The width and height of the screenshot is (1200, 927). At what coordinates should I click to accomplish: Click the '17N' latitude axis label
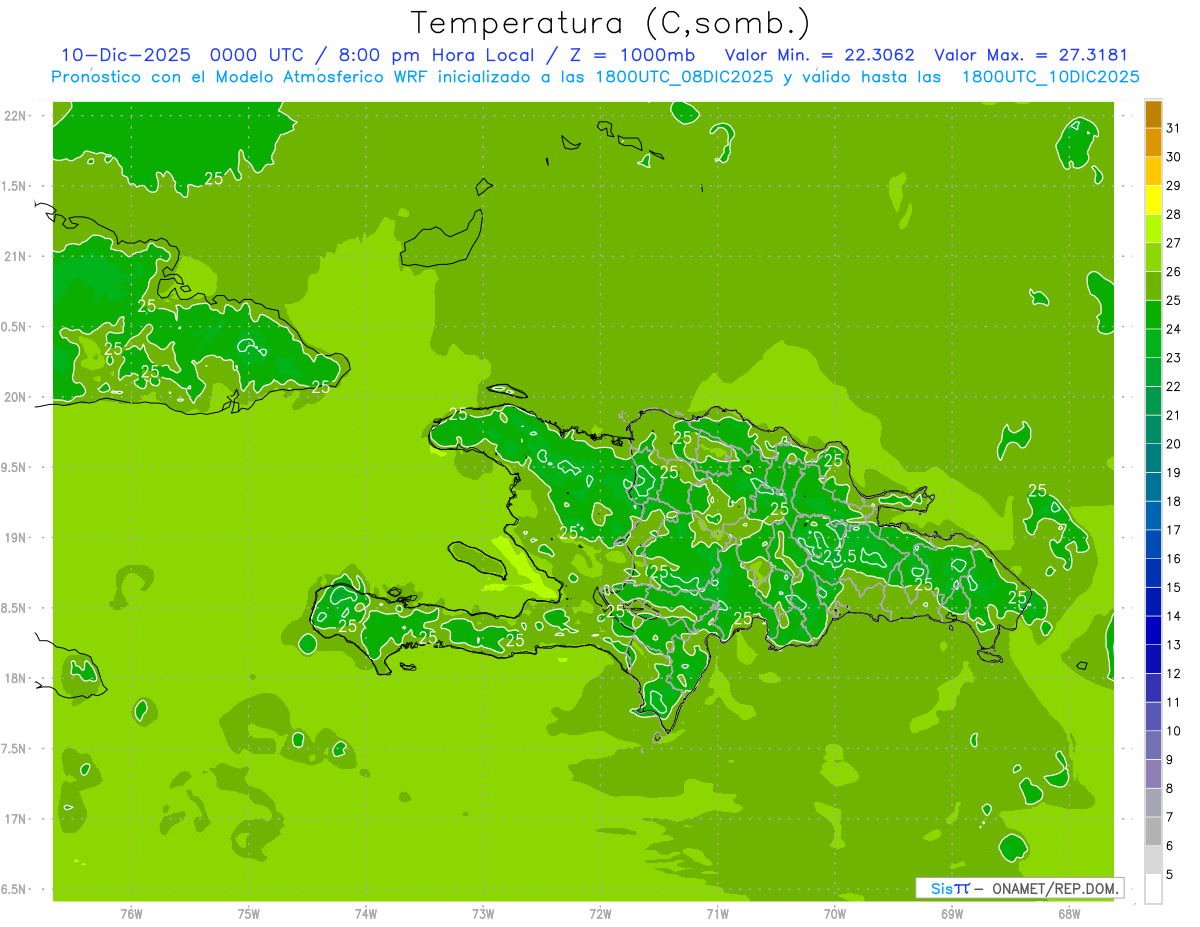[15, 819]
